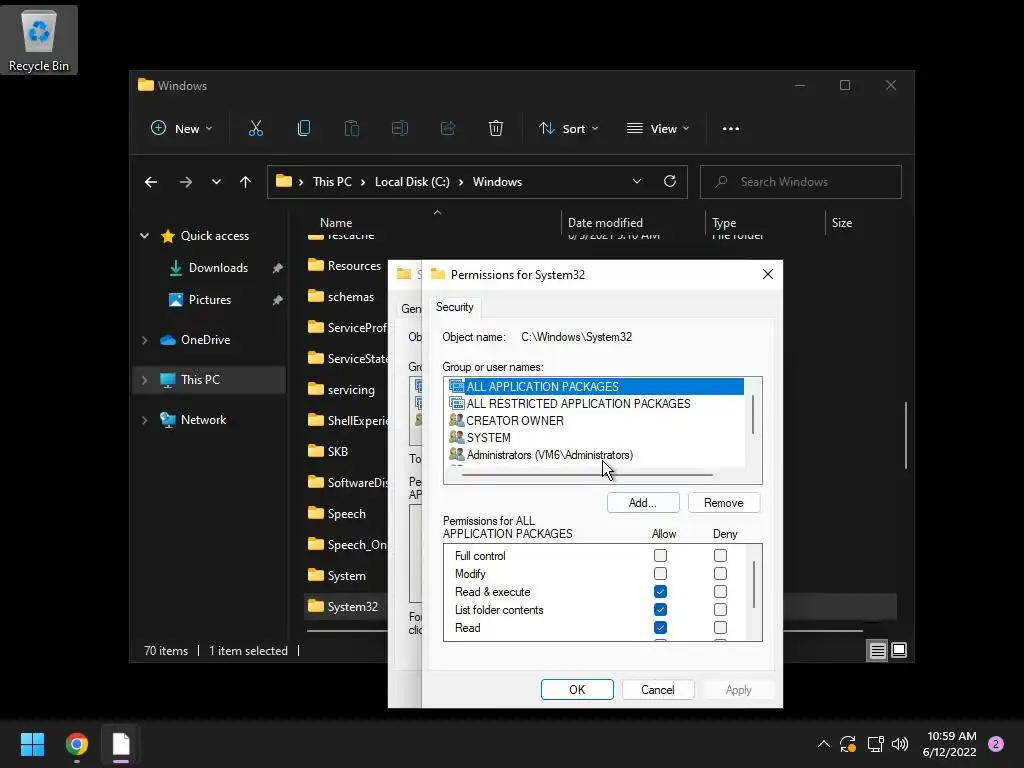Open the View dropdown
This screenshot has height=768, width=1024.
tap(658, 129)
